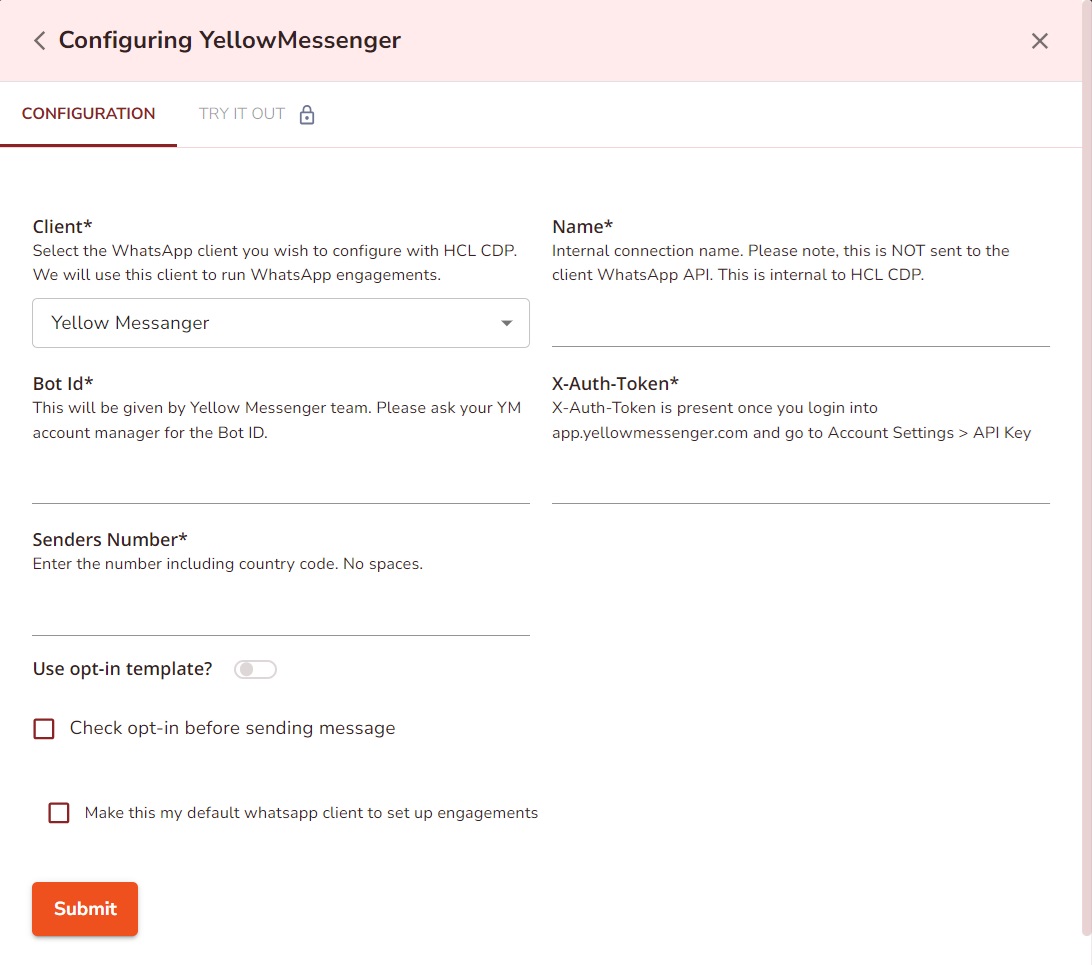The width and height of the screenshot is (1092, 965).
Task: Click 'Make this my default whatsapp client' label text
Action: (x=311, y=813)
